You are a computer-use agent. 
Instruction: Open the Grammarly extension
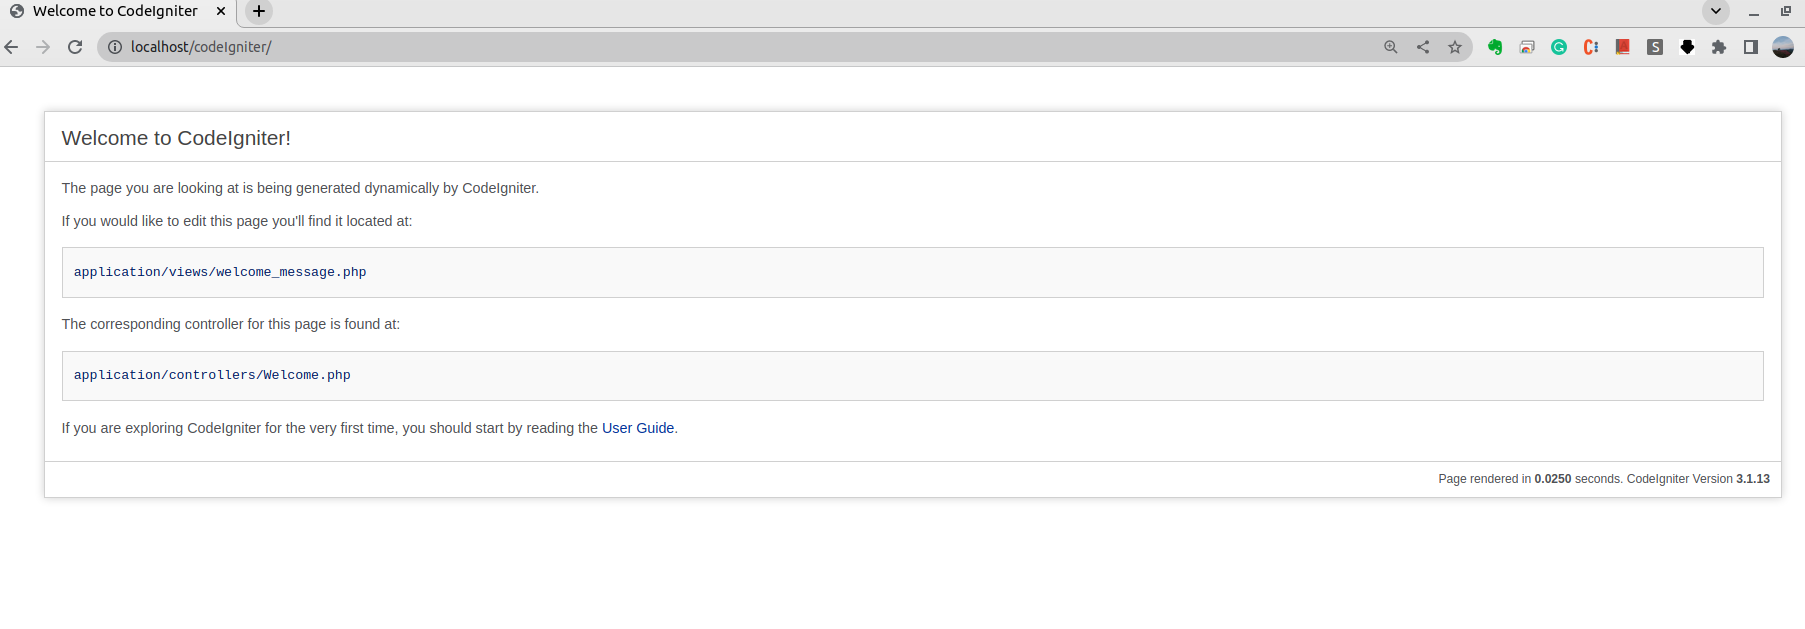(1559, 47)
